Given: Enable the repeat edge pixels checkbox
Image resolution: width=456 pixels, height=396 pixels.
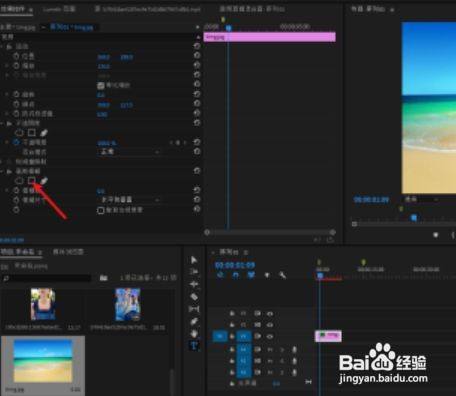Looking at the screenshot, I should point(101,210).
